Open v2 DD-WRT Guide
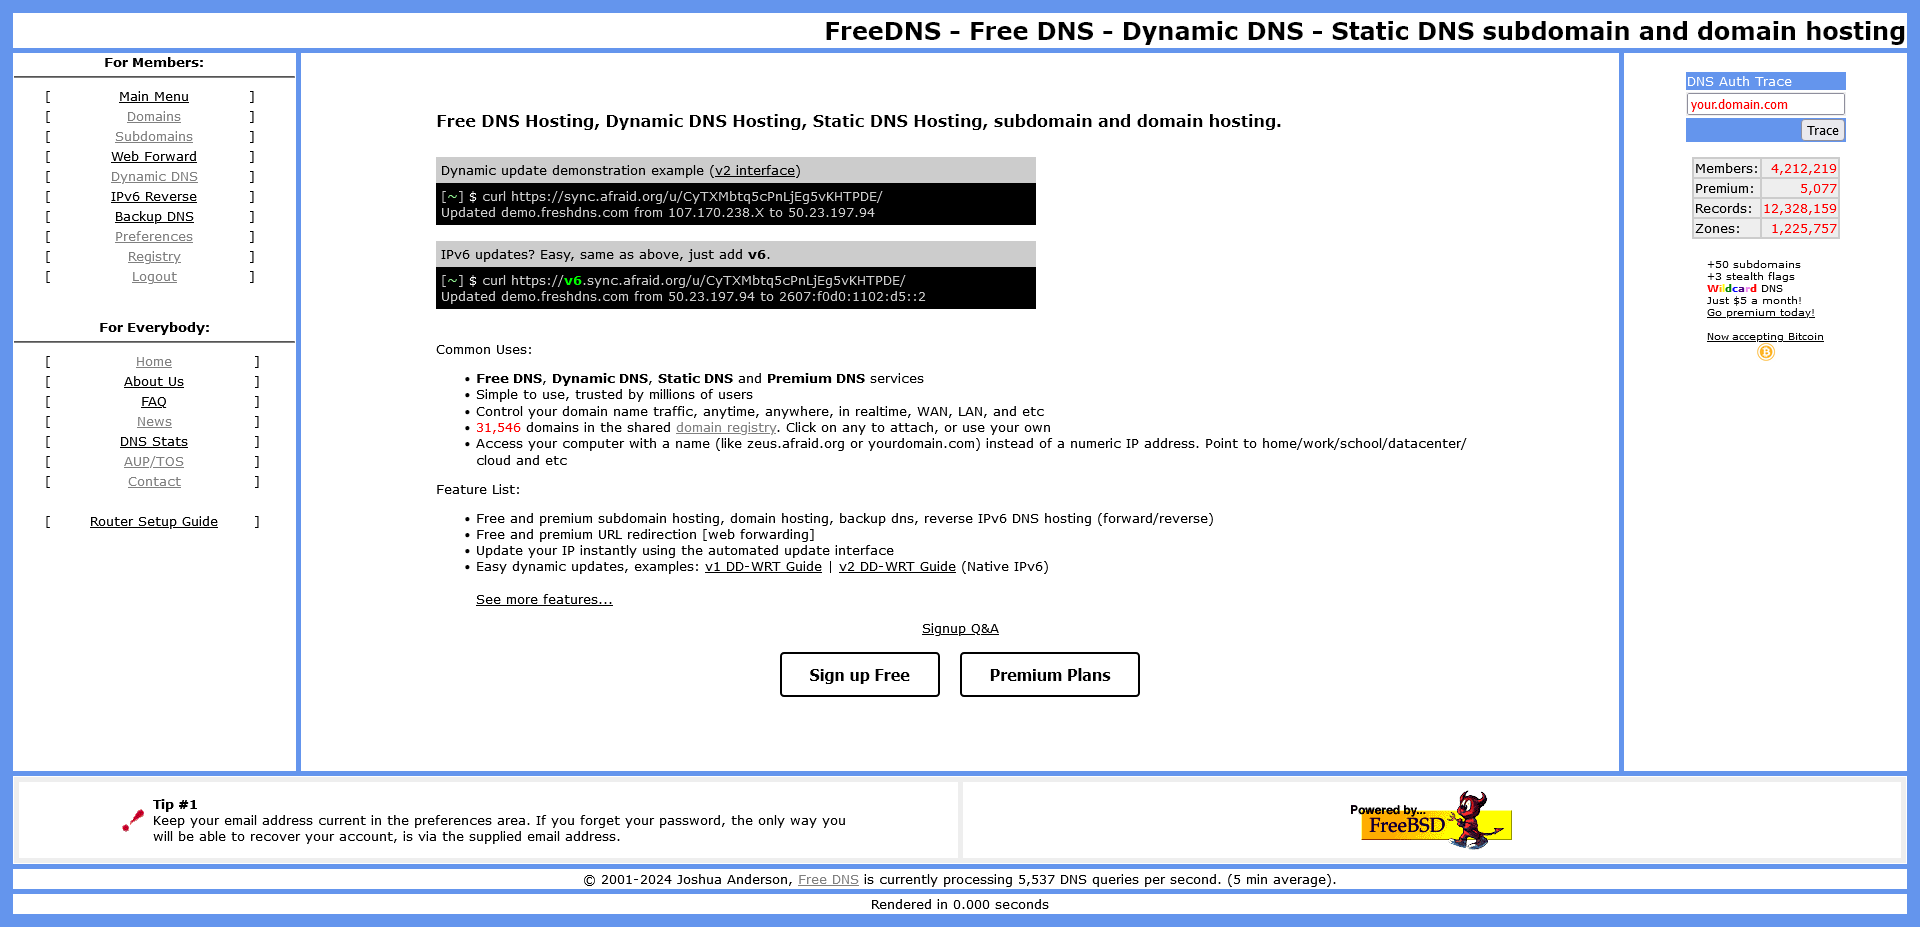This screenshot has height=927, width=1920. point(897,567)
